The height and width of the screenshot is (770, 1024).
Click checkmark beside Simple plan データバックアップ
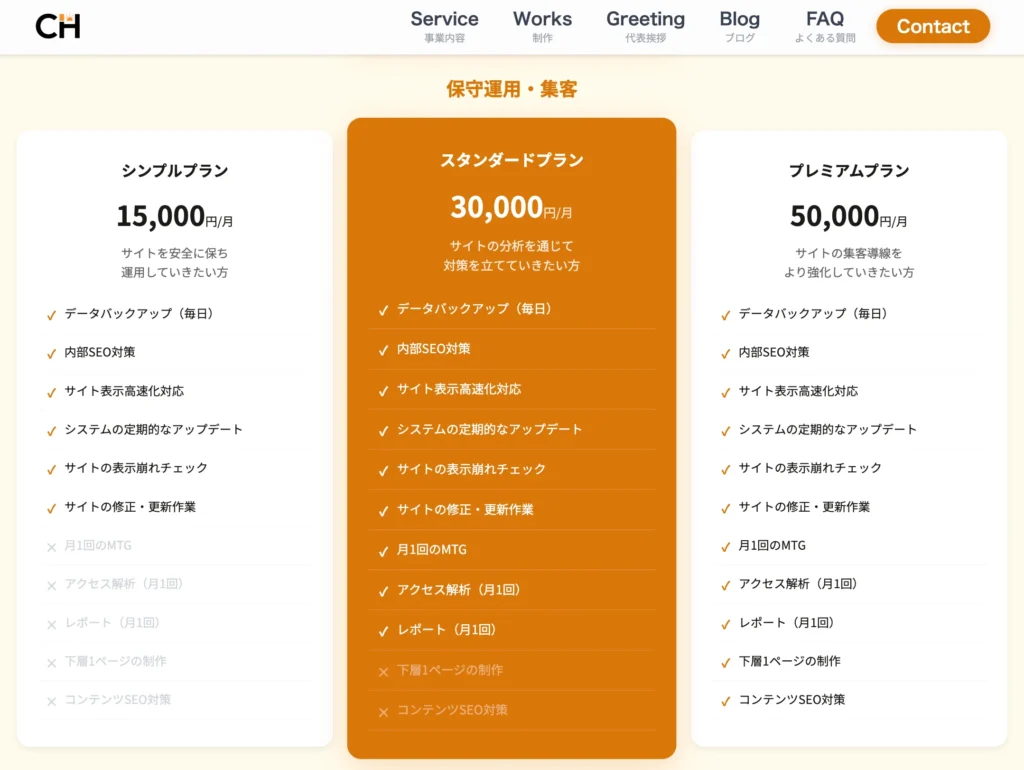(51, 315)
